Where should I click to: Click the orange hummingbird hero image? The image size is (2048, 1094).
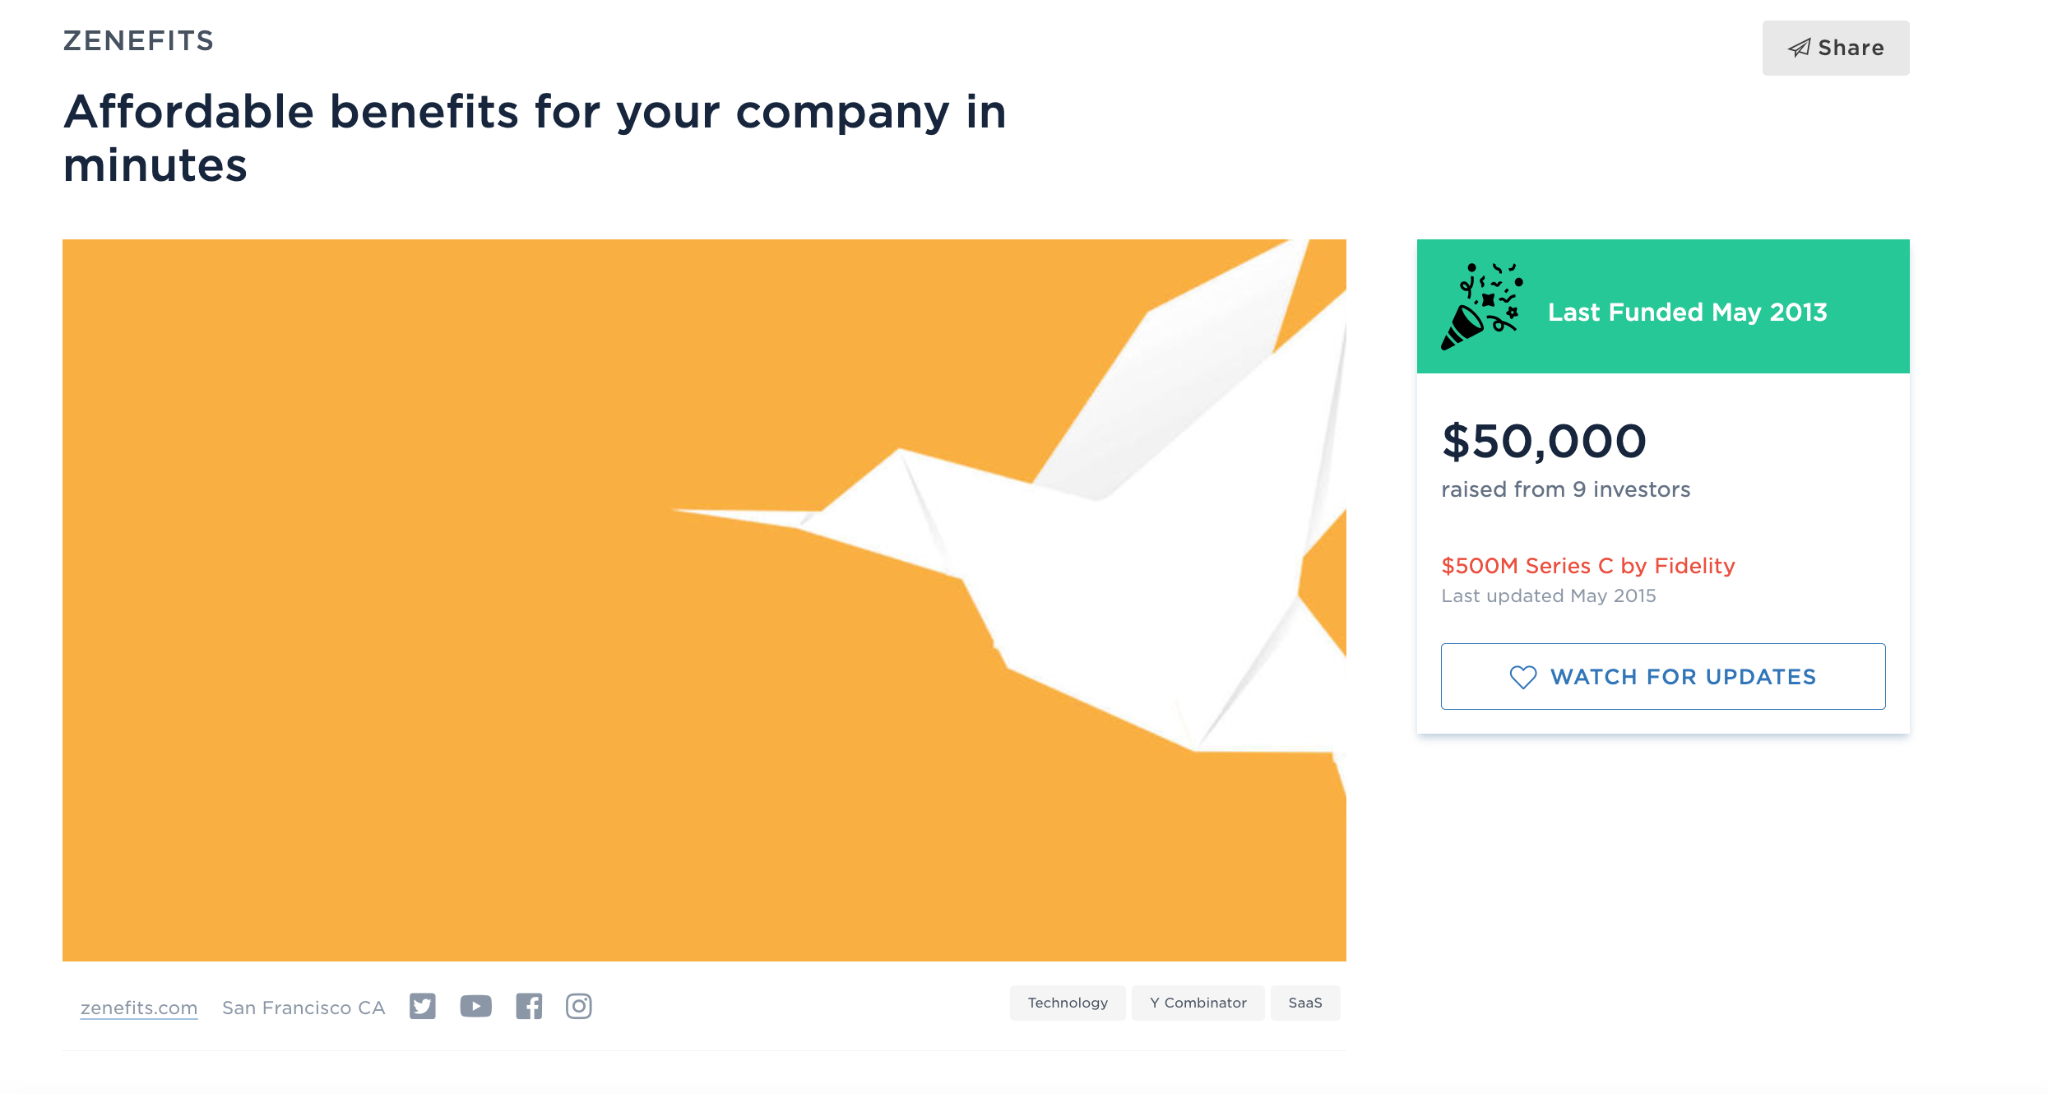point(704,597)
